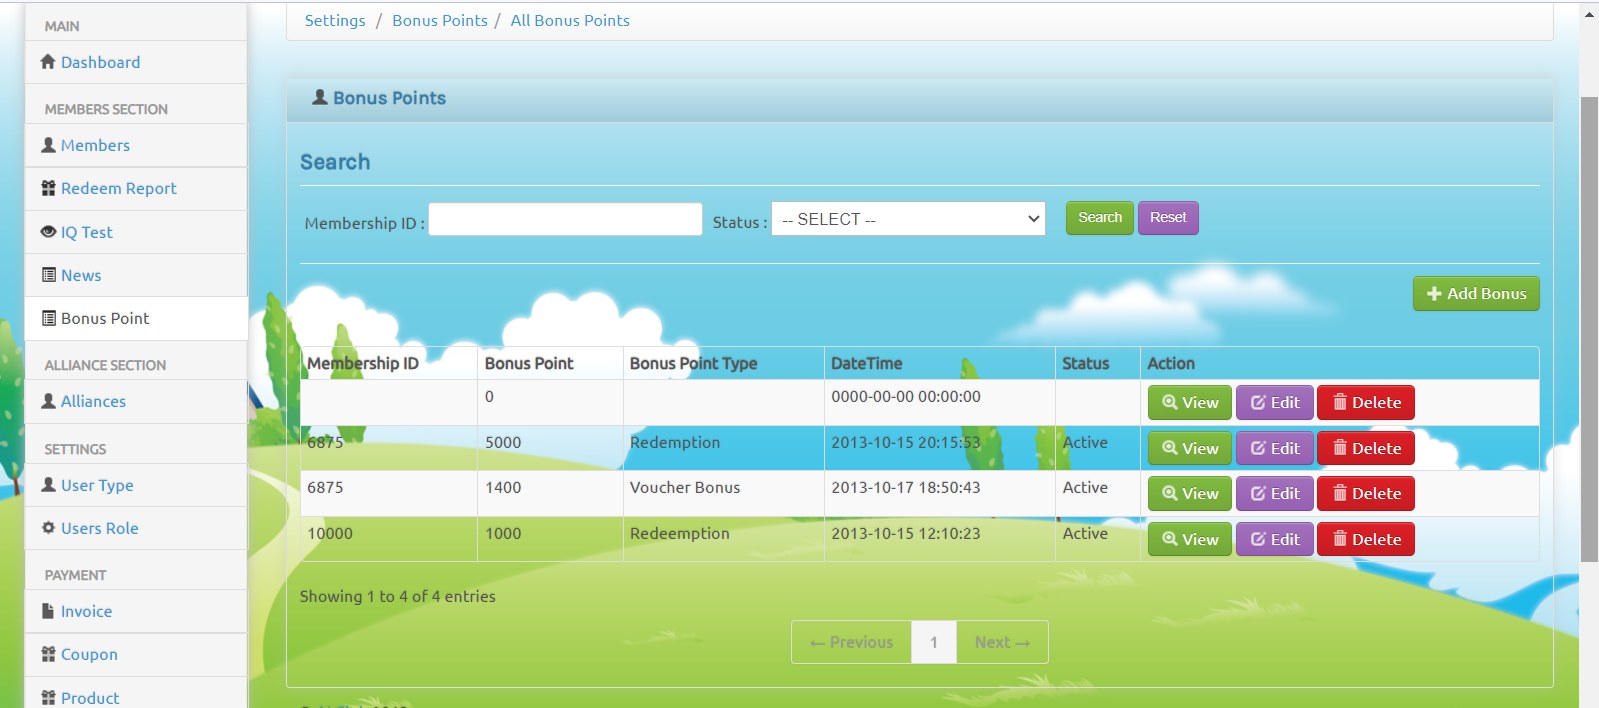
Task: Select page 1 in pagination
Action: (x=934, y=642)
